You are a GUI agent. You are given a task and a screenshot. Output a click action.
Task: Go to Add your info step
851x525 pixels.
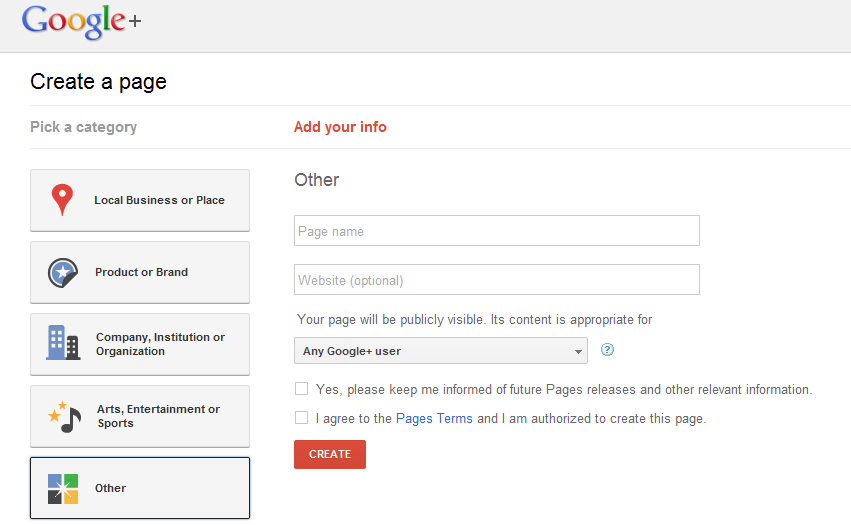pyautogui.click(x=340, y=127)
